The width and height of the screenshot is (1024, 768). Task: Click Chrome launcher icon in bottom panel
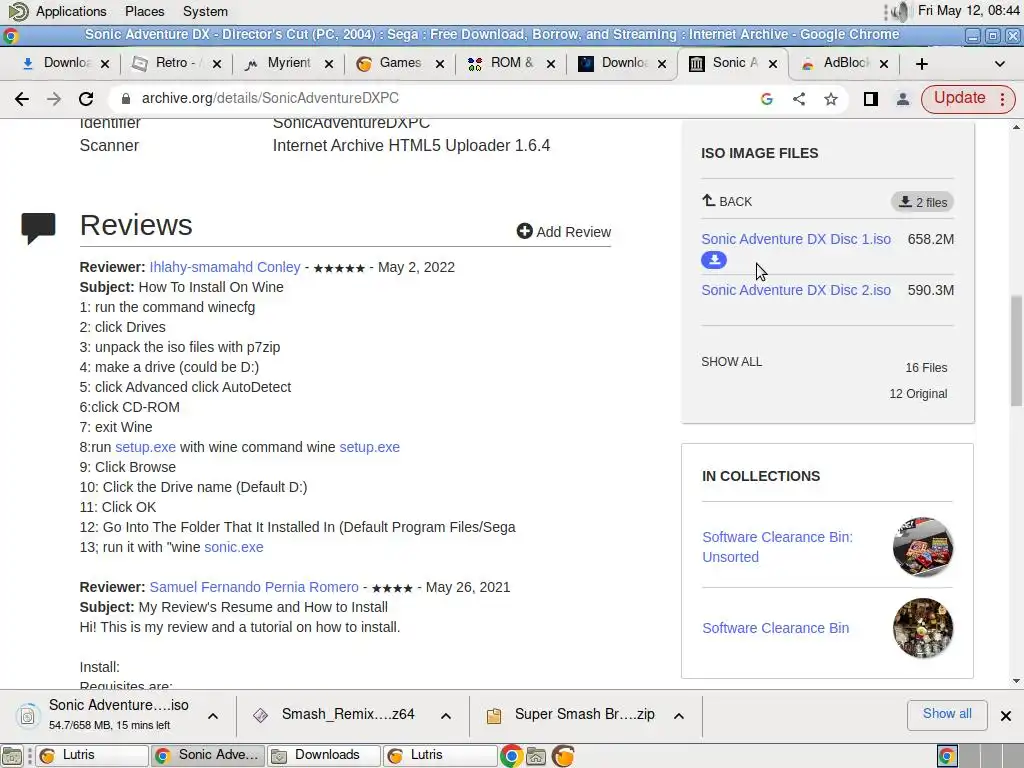(x=511, y=756)
